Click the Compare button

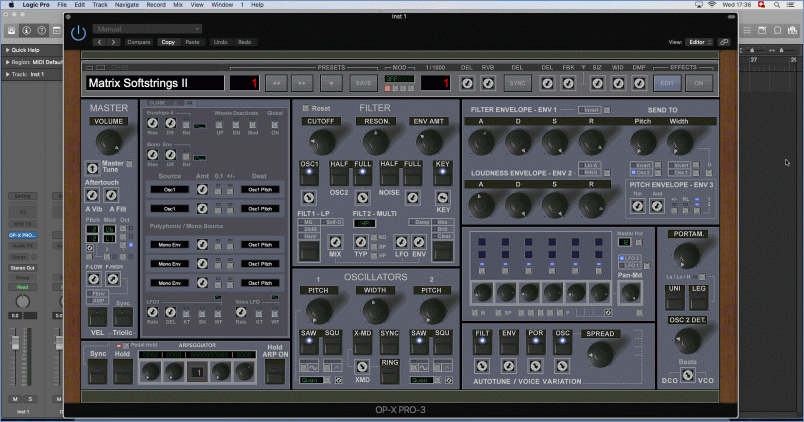point(138,42)
